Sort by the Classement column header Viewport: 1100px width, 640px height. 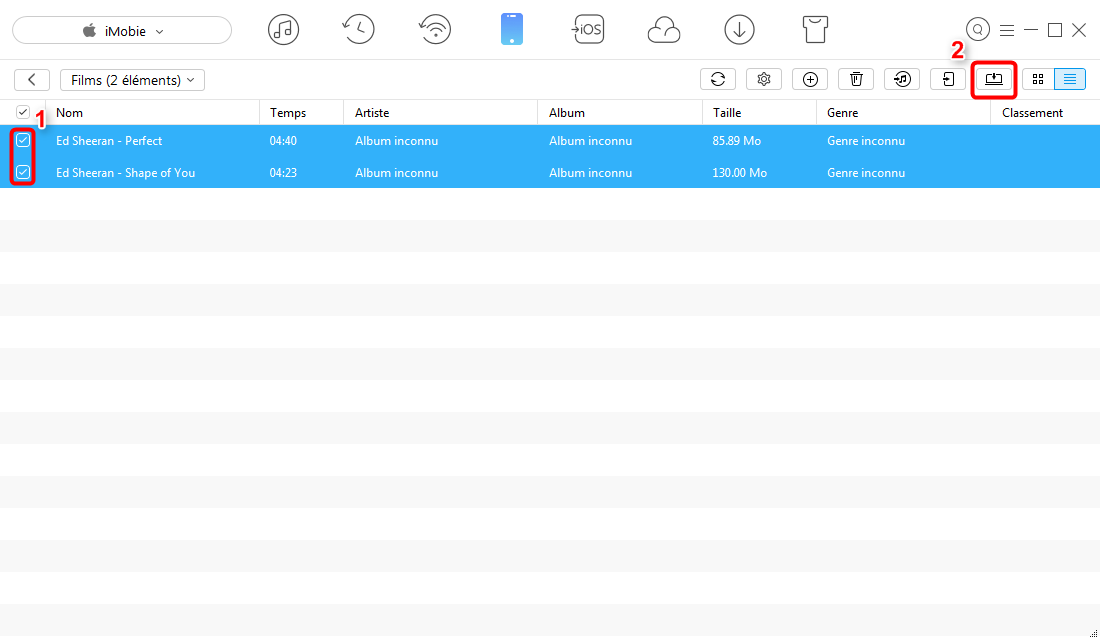(x=1032, y=112)
